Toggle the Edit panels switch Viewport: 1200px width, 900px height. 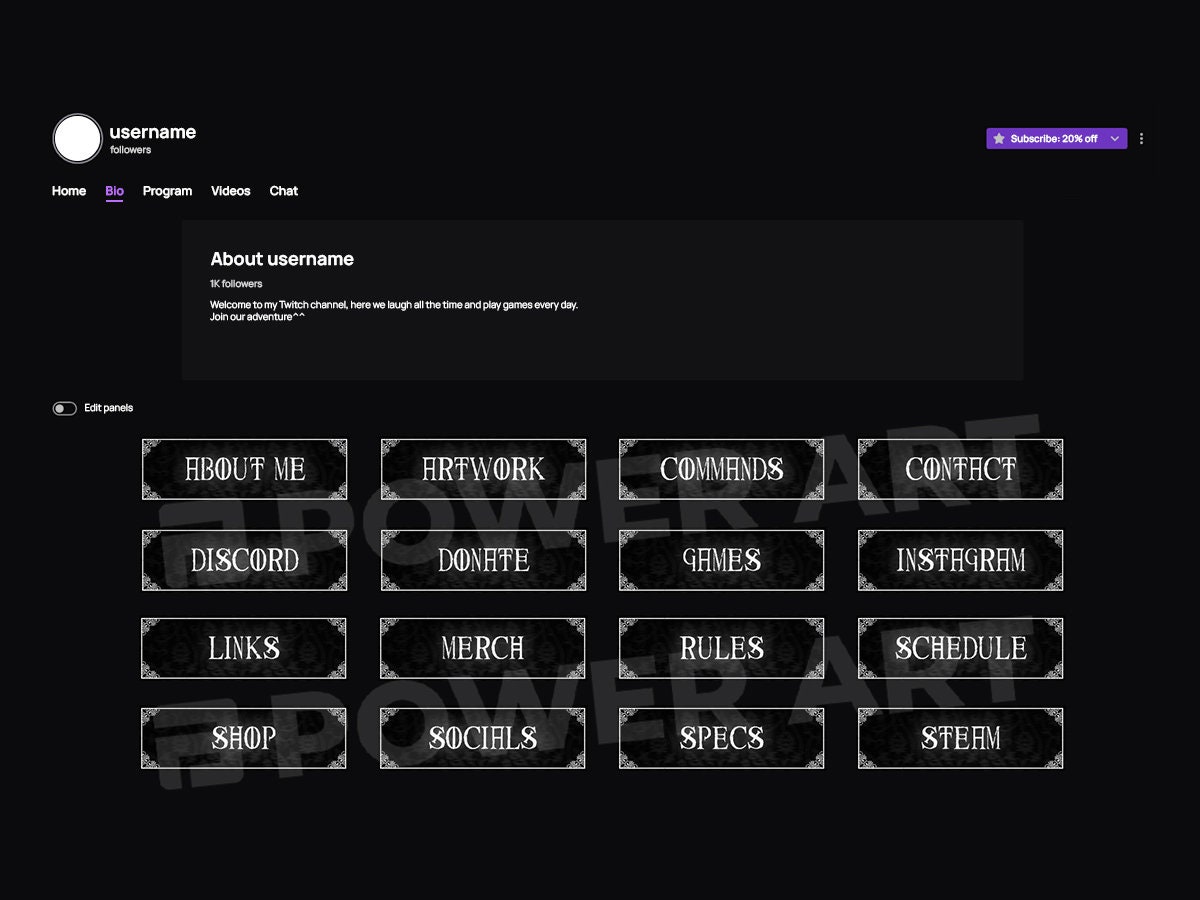click(x=64, y=408)
